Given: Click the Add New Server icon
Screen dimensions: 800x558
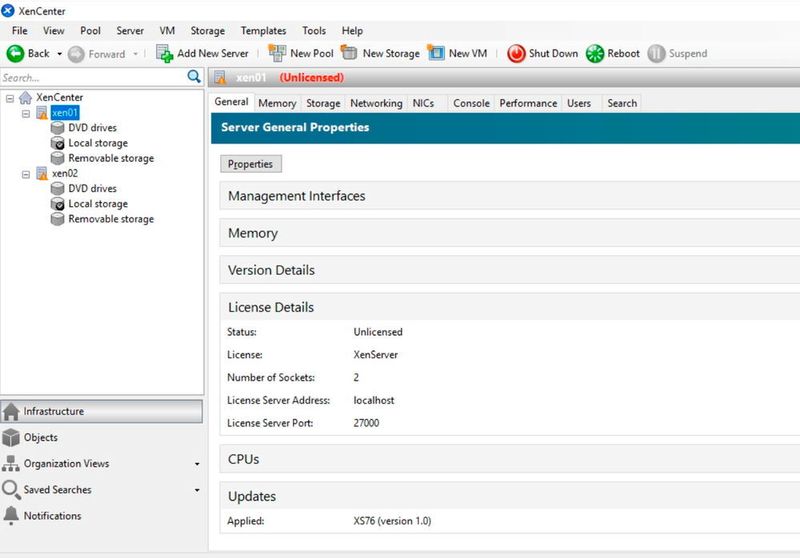Looking at the screenshot, I should [x=165, y=54].
